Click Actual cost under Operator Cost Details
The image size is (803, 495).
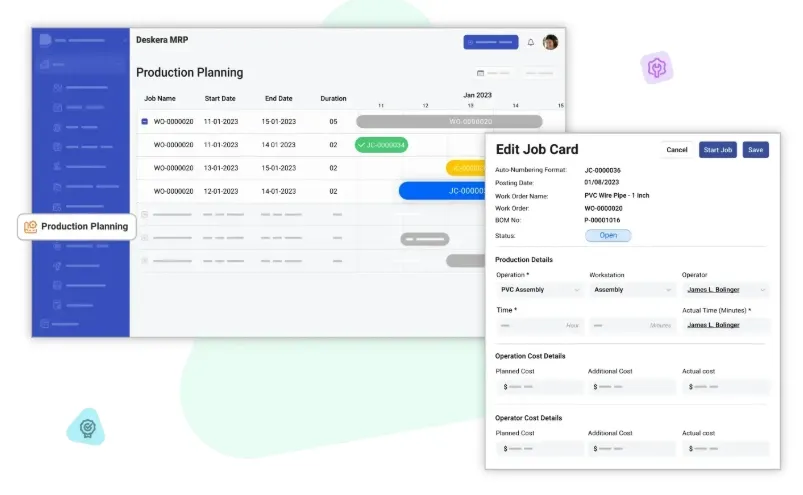tap(726, 449)
